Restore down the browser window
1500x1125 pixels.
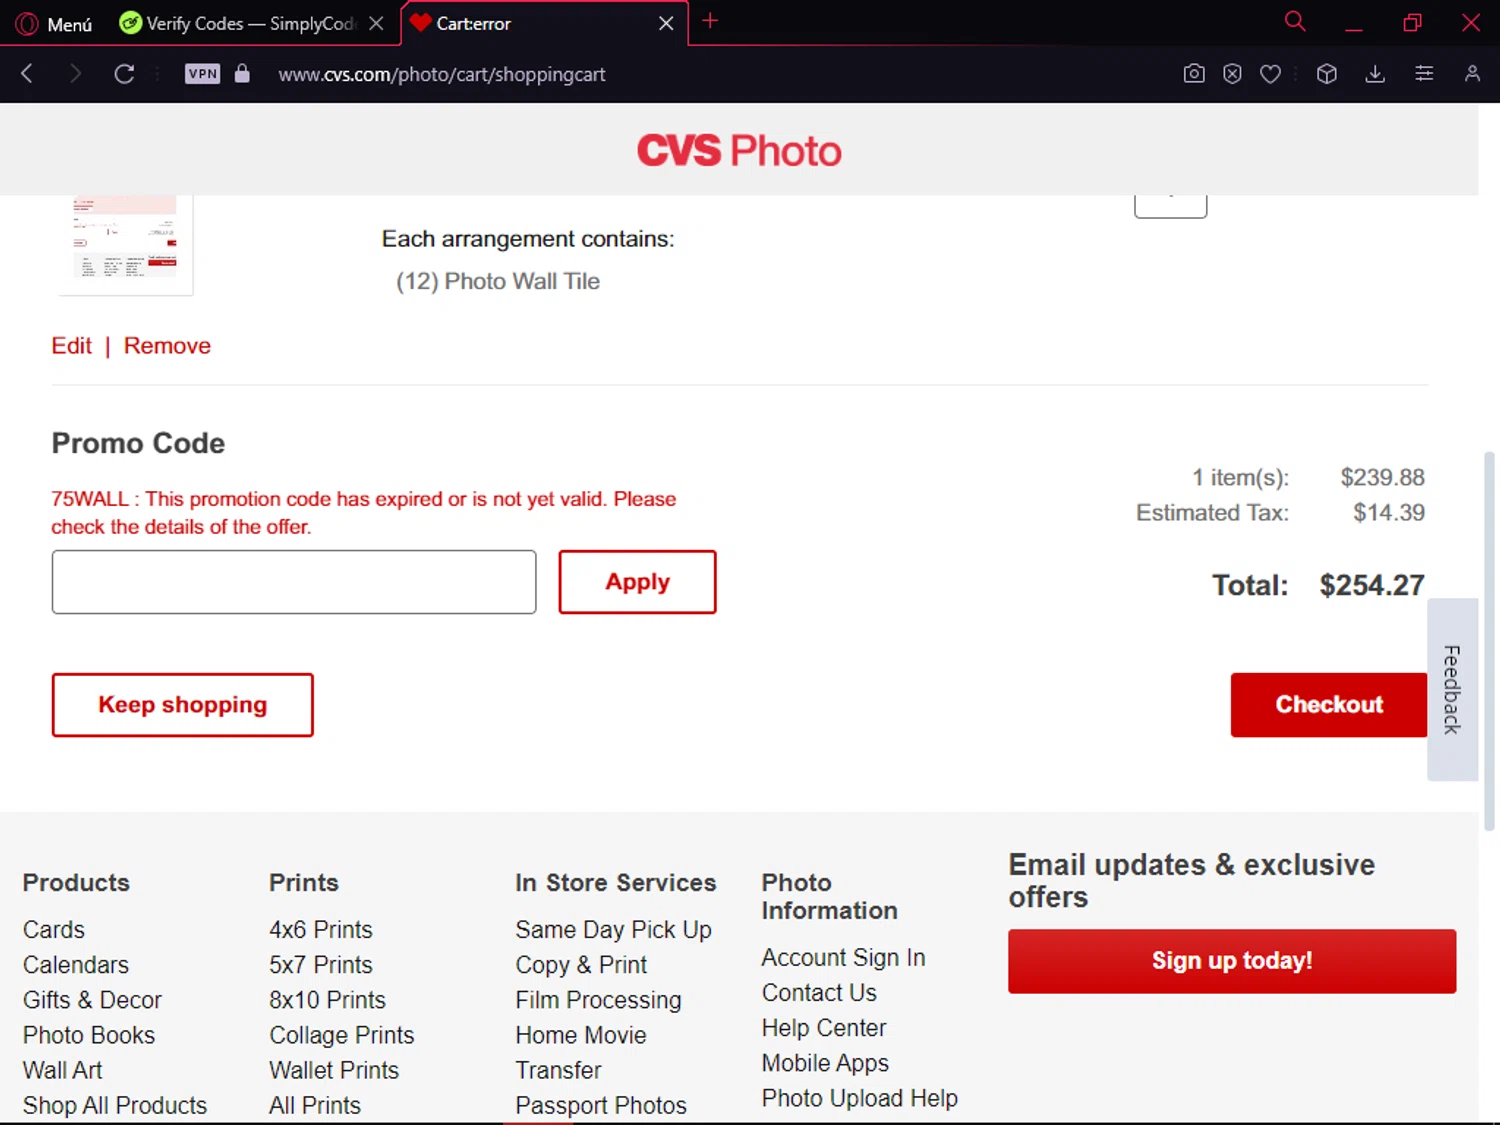pyautogui.click(x=1412, y=22)
